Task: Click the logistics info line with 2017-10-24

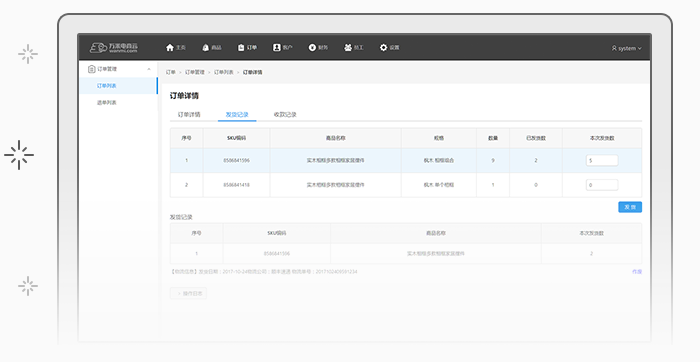Action: click(264, 271)
